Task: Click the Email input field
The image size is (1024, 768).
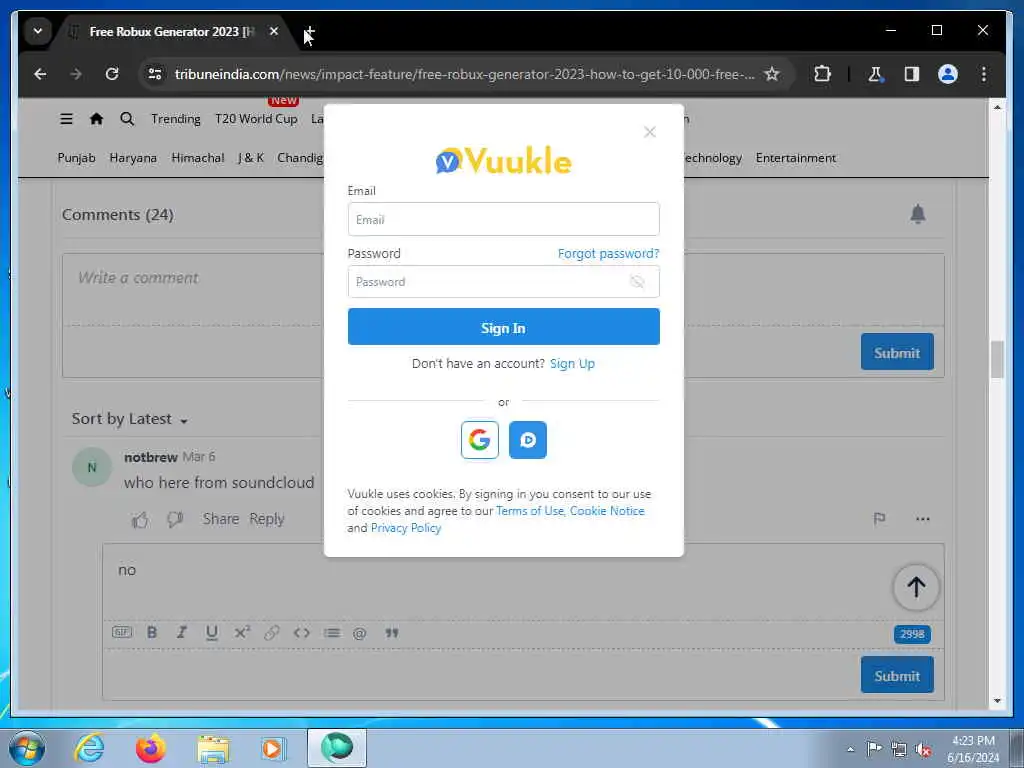Action: [x=504, y=219]
